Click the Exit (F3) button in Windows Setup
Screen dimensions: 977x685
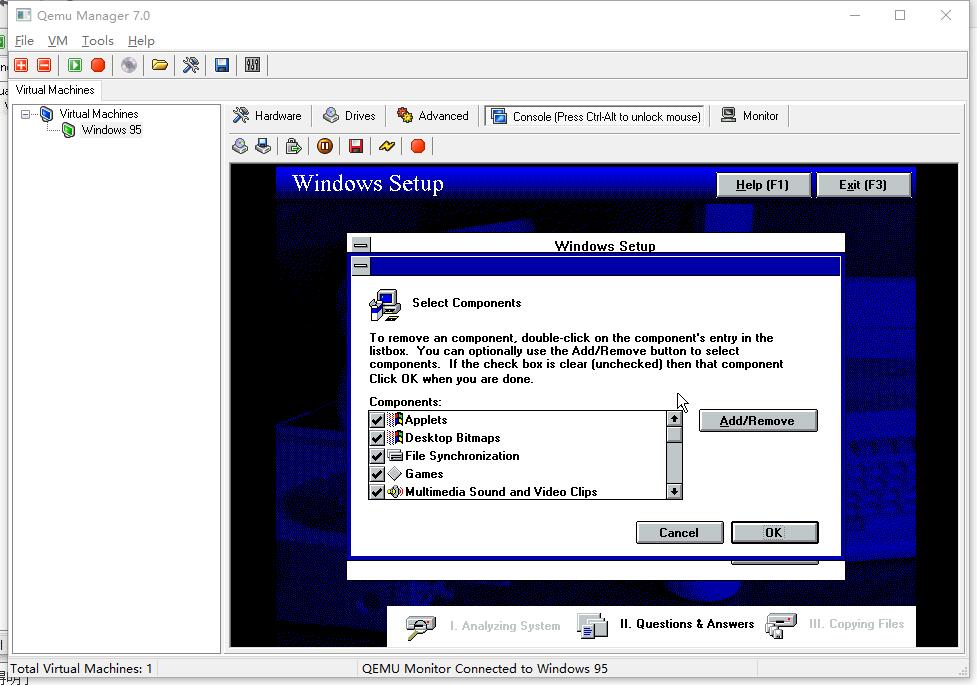(x=863, y=185)
